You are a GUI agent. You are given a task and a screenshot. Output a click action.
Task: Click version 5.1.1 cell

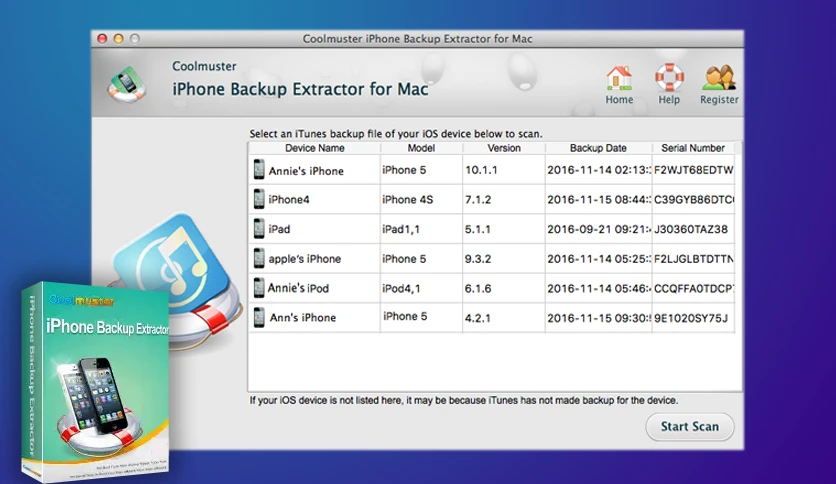coord(504,229)
